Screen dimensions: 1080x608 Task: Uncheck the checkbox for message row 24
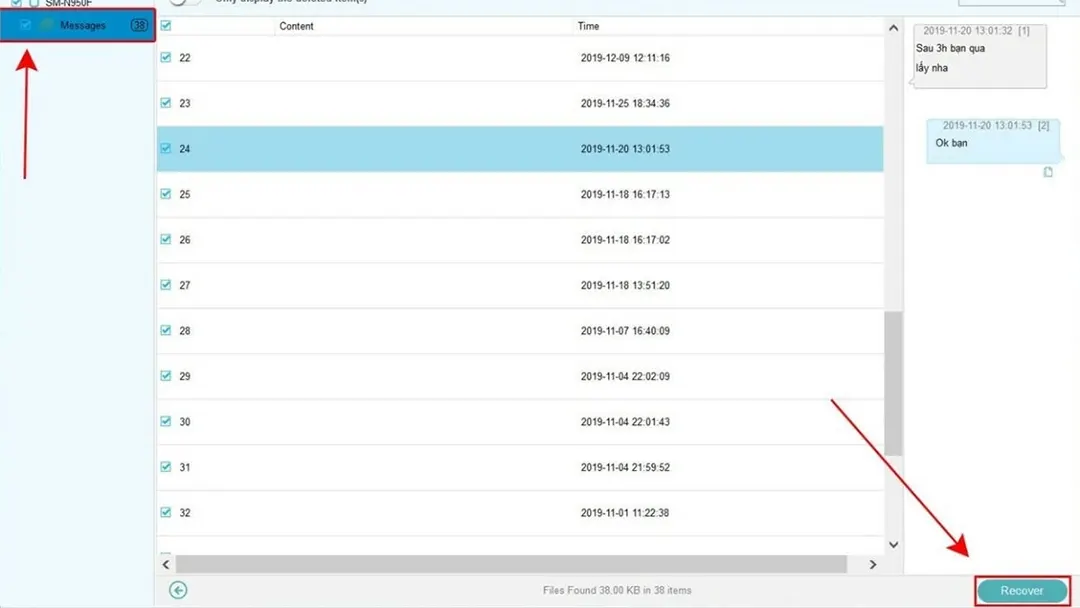[165, 148]
